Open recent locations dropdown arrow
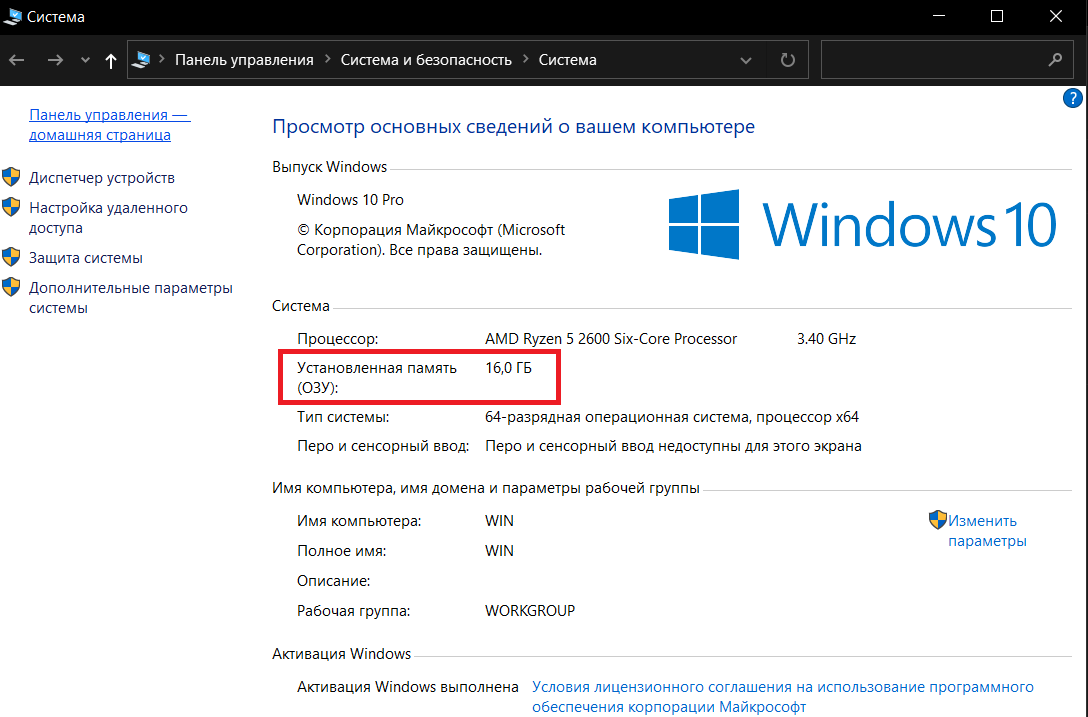The height and width of the screenshot is (717, 1088). (x=85, y=60)
